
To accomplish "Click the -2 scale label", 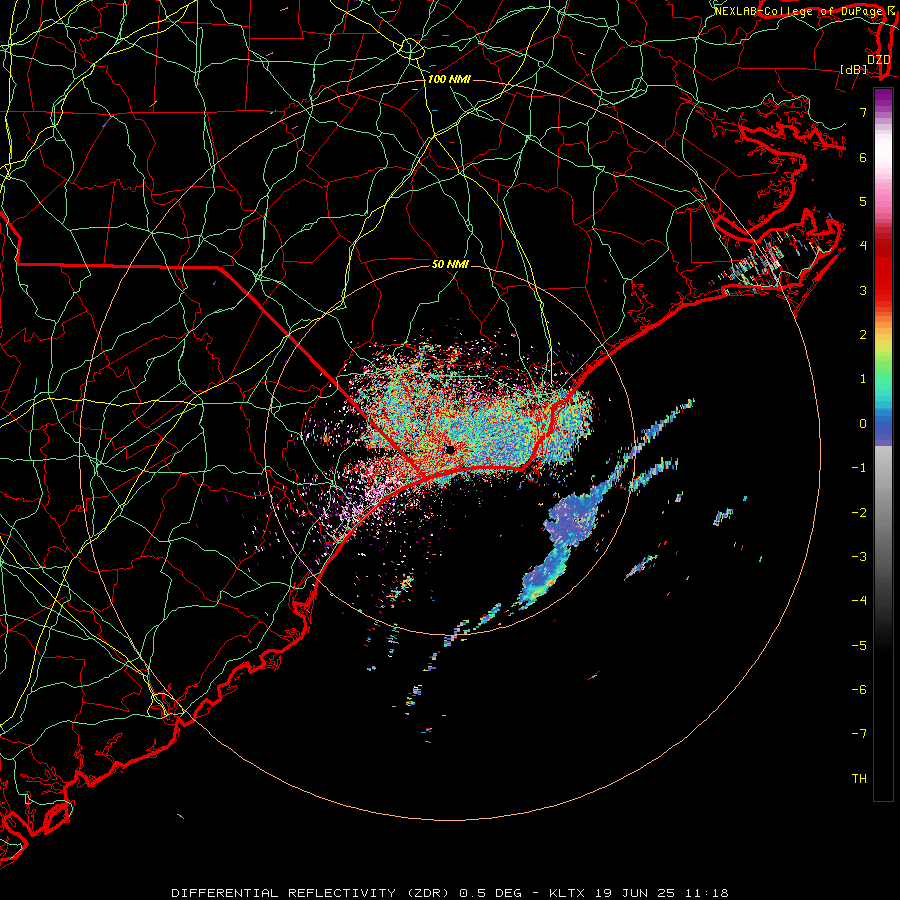I will (x=859, y=513).
